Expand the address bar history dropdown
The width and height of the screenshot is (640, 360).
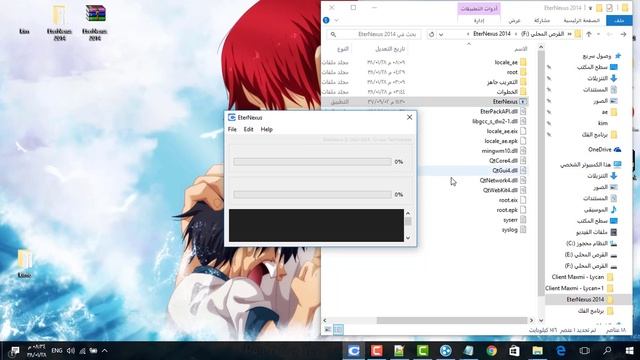[x=441, y=35]
